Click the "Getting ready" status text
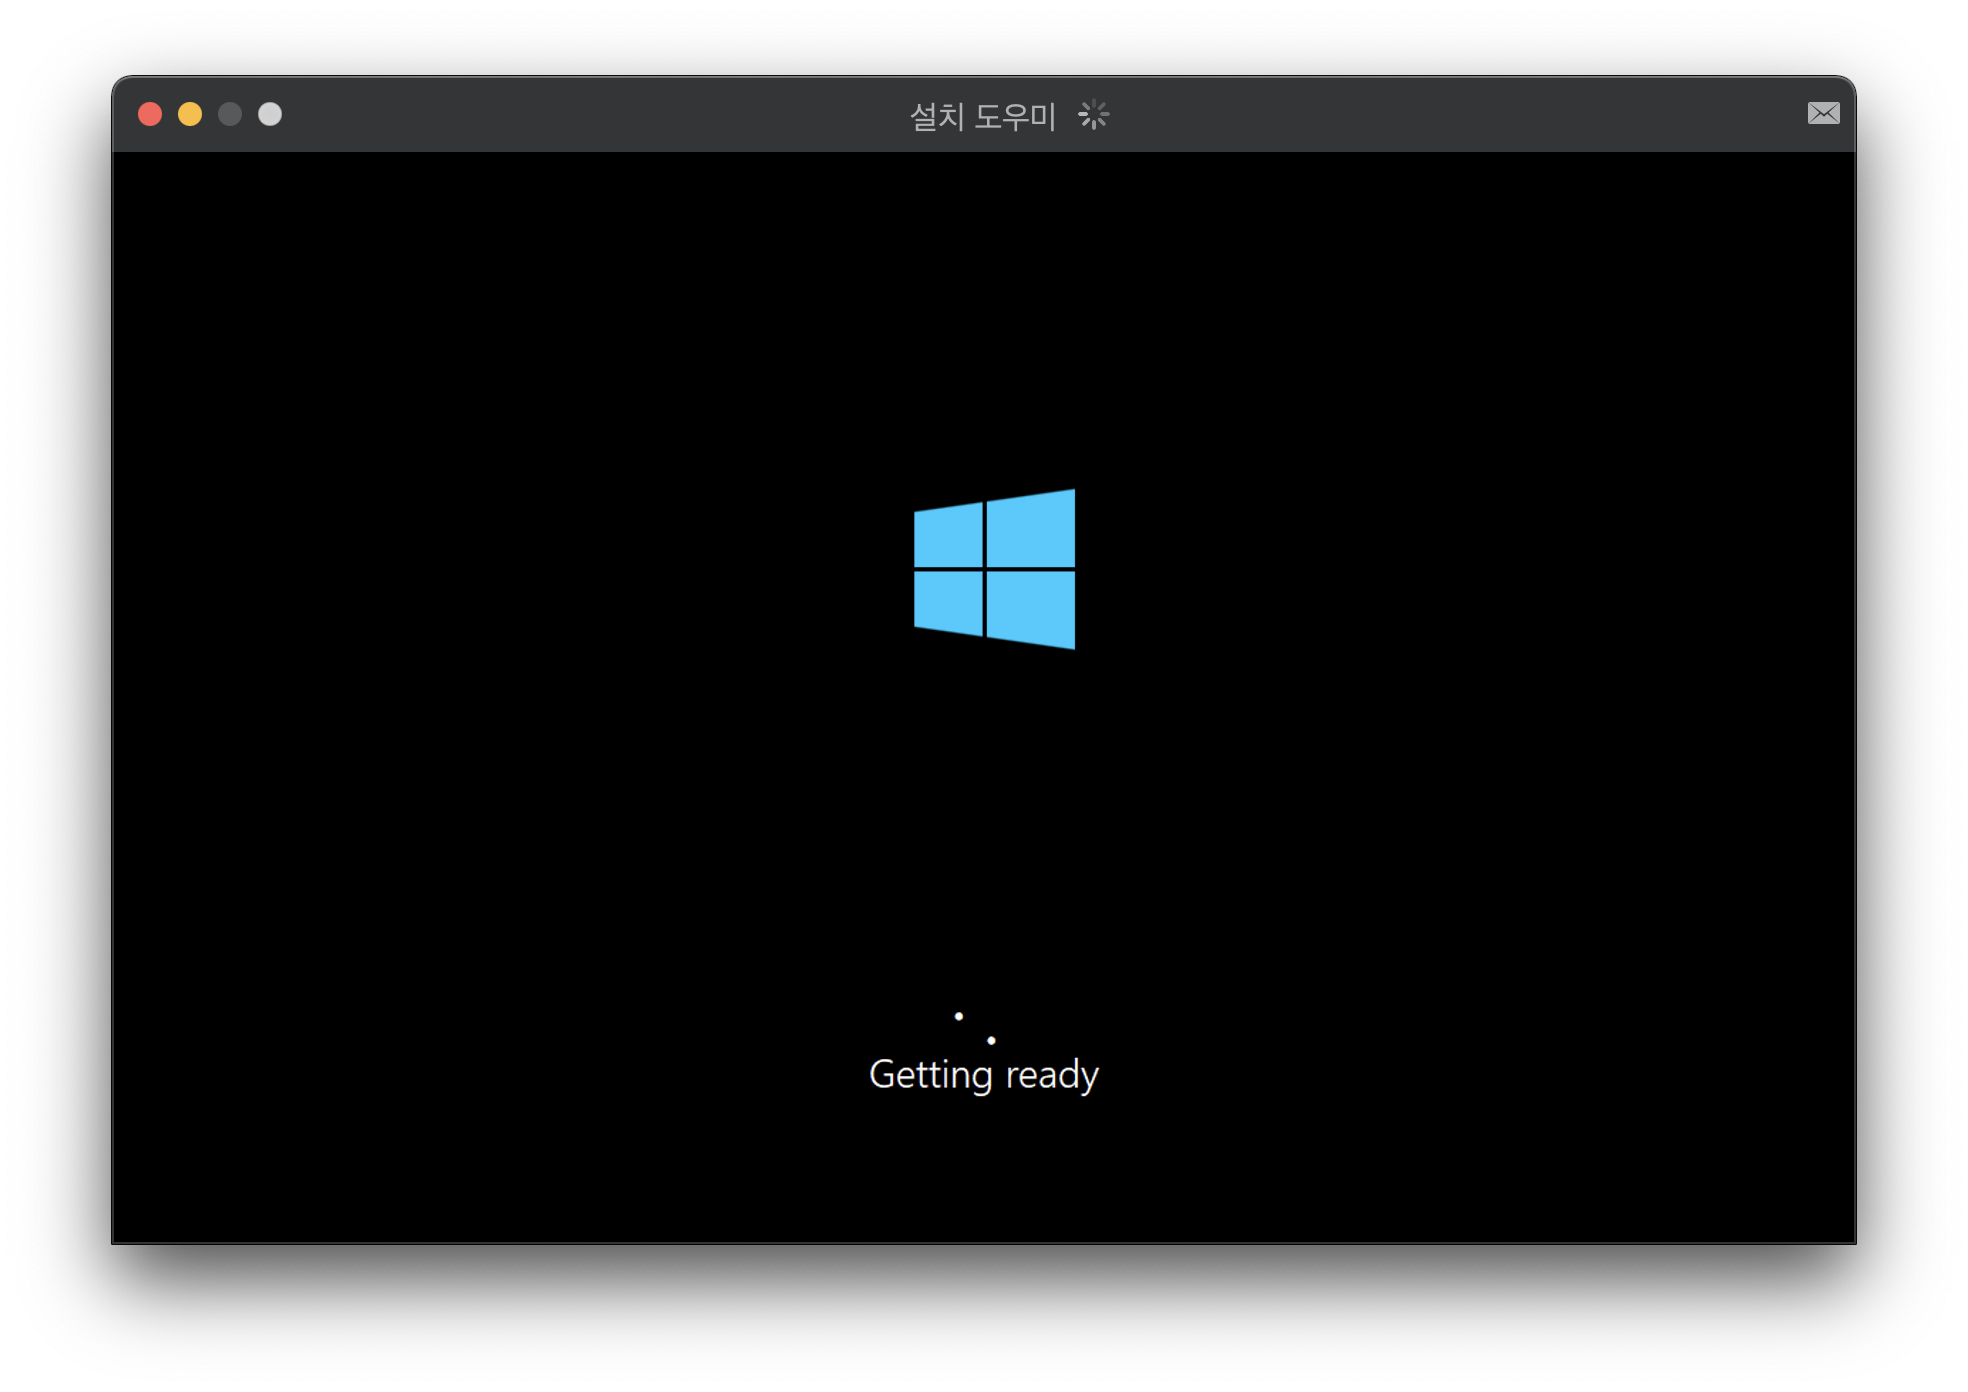Screen dimensions: 1968x1392 pyautogui.click(x=983, y=1075)
